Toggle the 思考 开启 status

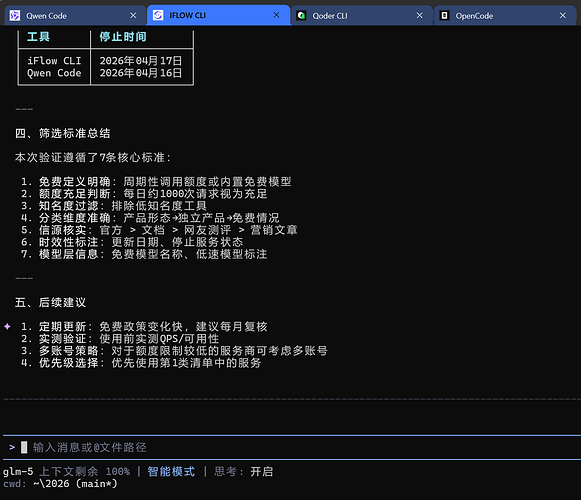tap(243, 471)
